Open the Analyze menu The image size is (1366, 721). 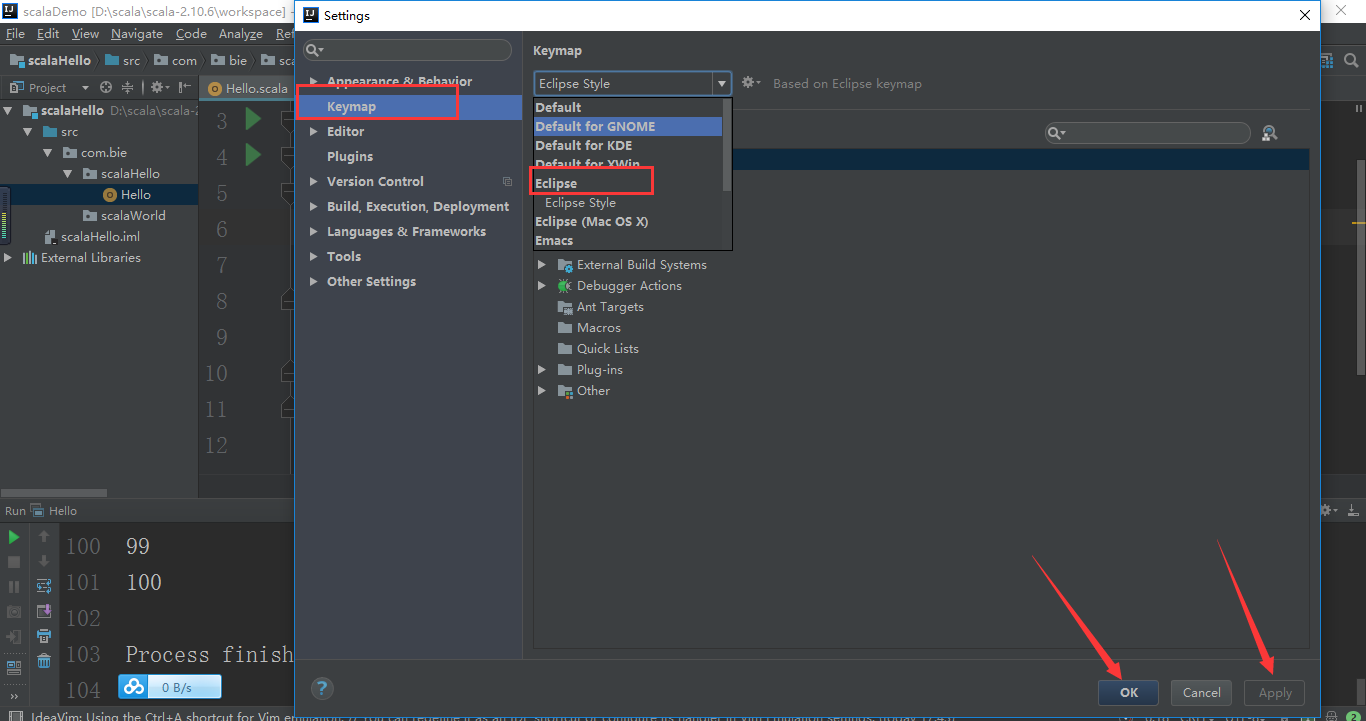(240, 33)
